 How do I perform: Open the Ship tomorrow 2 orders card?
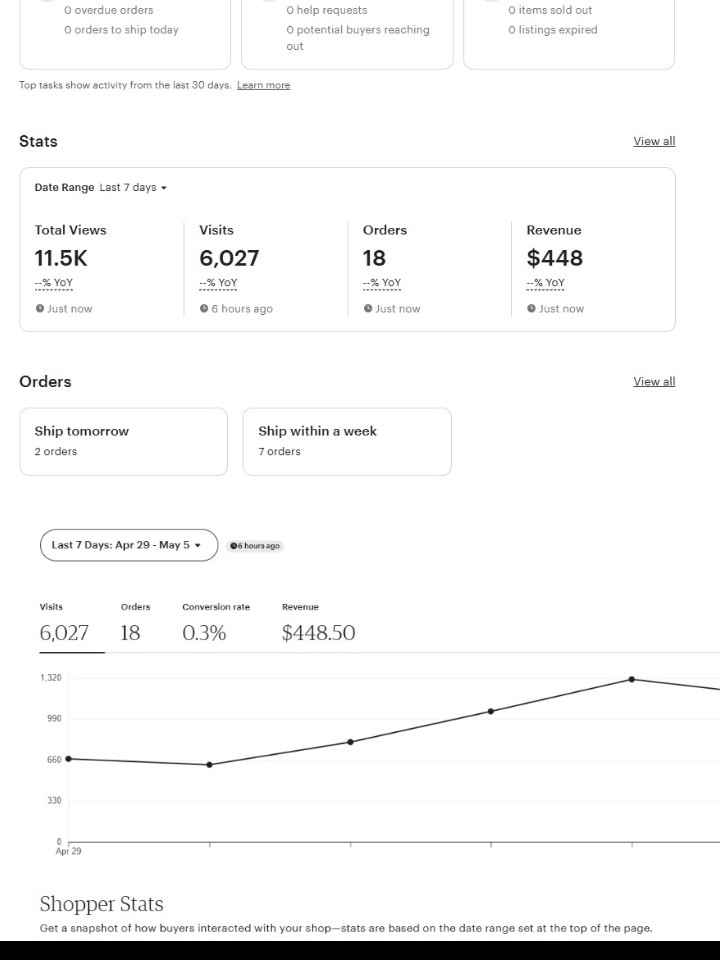(124, 441)
